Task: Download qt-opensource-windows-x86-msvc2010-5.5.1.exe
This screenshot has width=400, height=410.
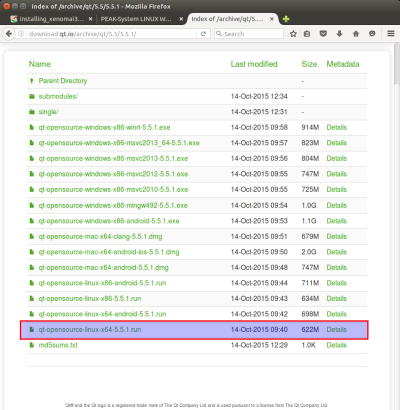Action: pos(113,189)
